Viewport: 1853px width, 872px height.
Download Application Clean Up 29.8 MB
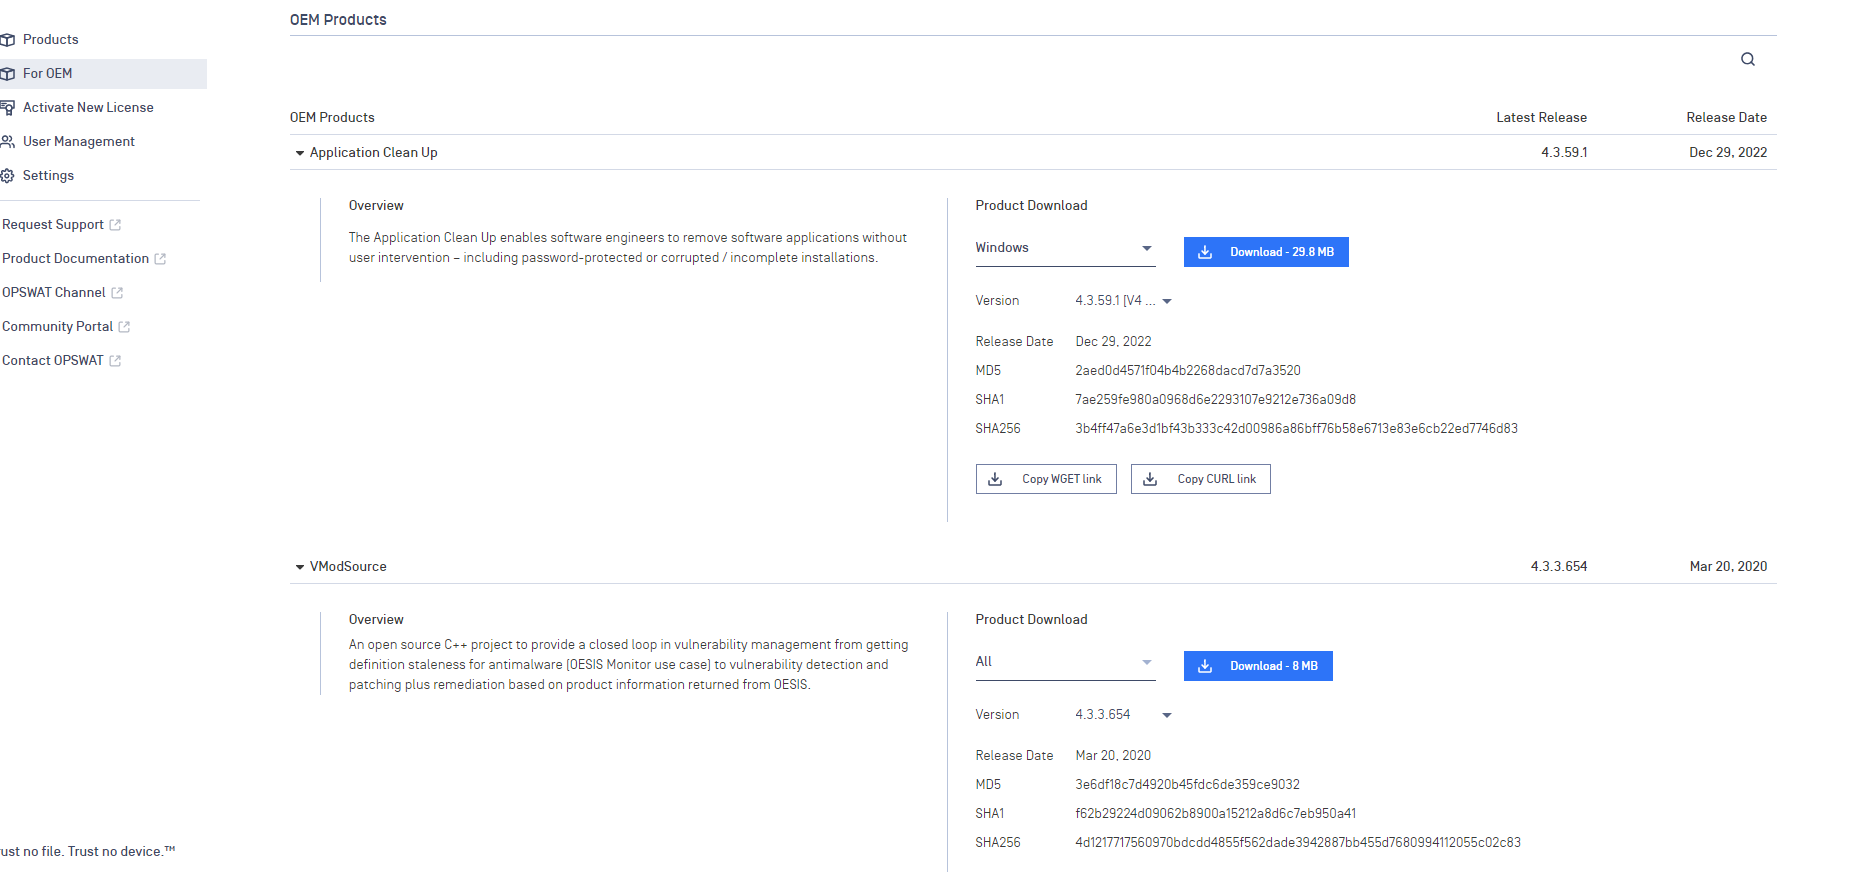click(1266, 252)
